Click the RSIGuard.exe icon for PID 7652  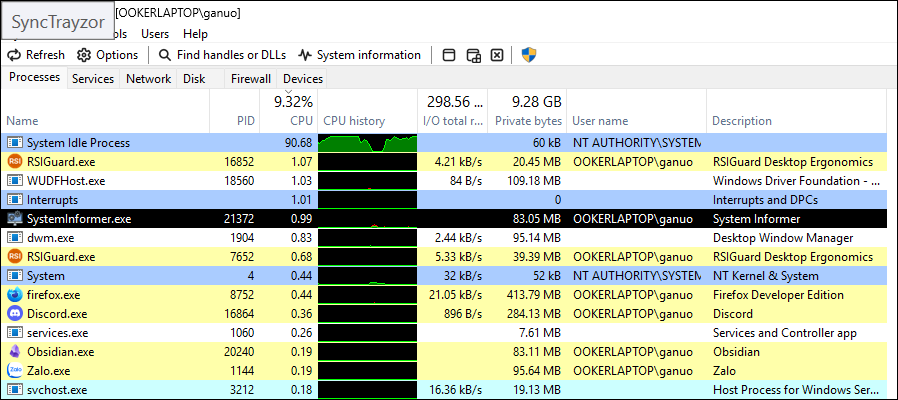[x=15, y=257]
